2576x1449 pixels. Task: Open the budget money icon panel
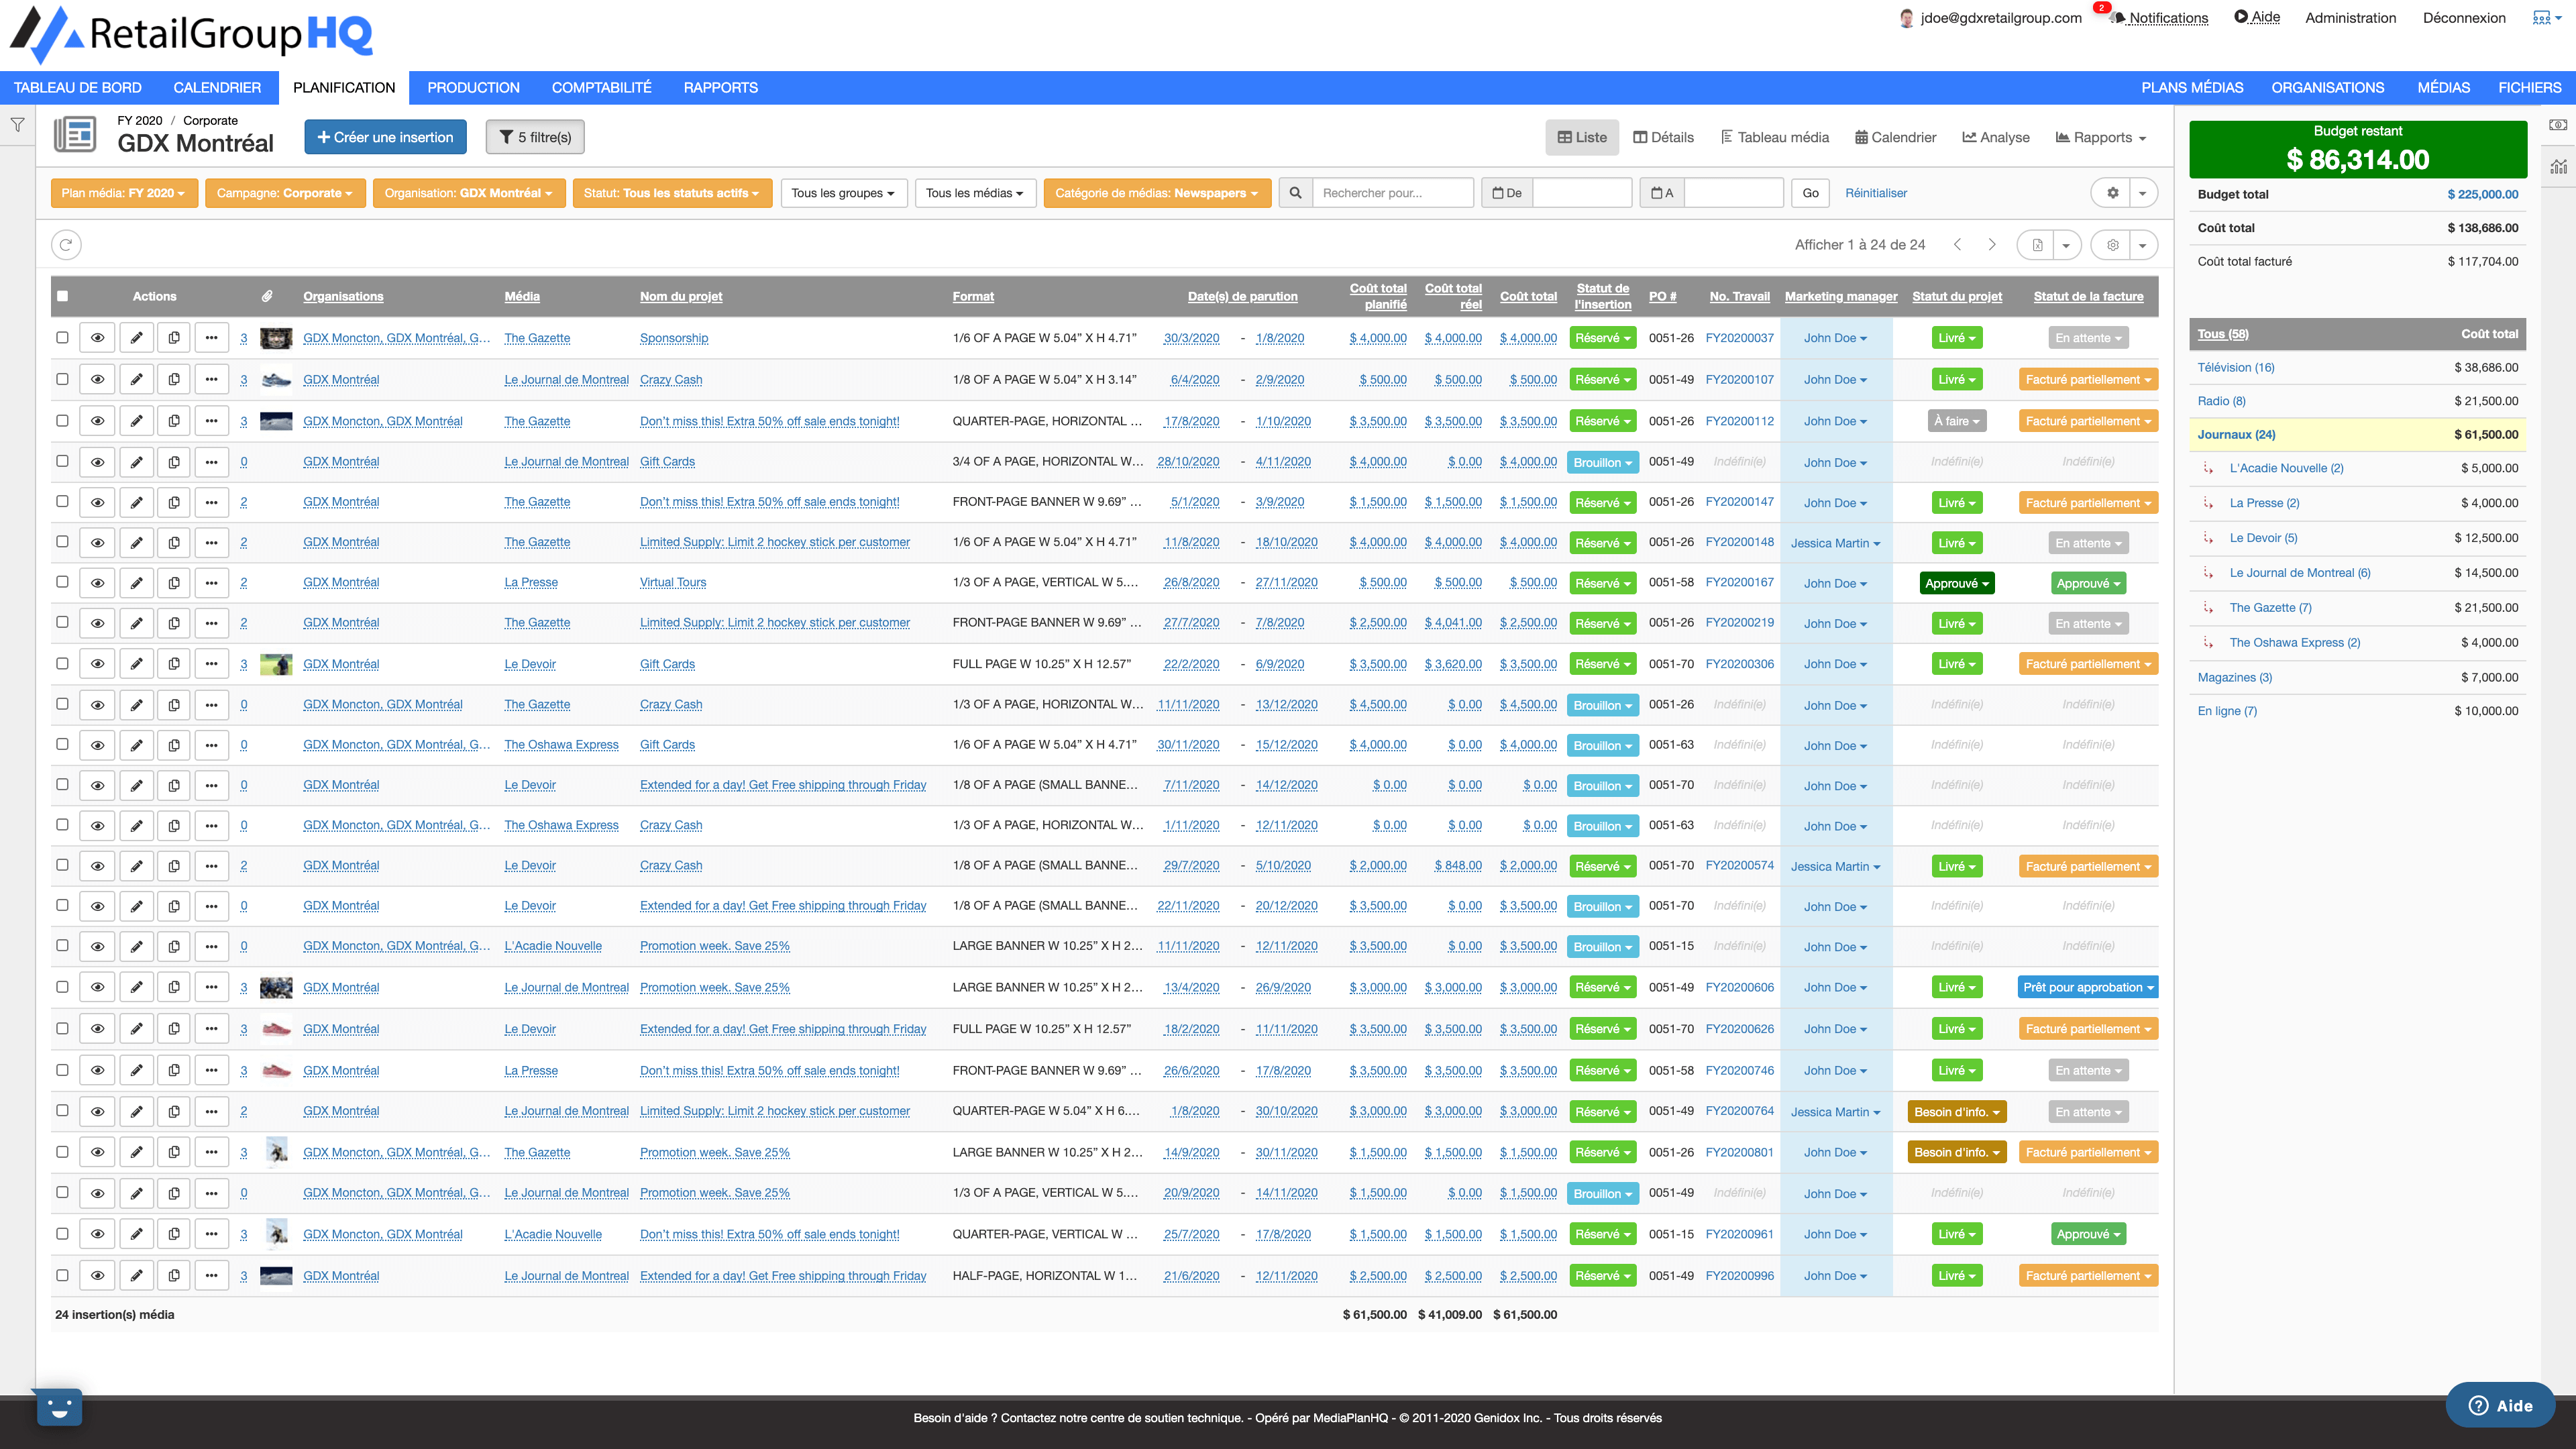2558,125
